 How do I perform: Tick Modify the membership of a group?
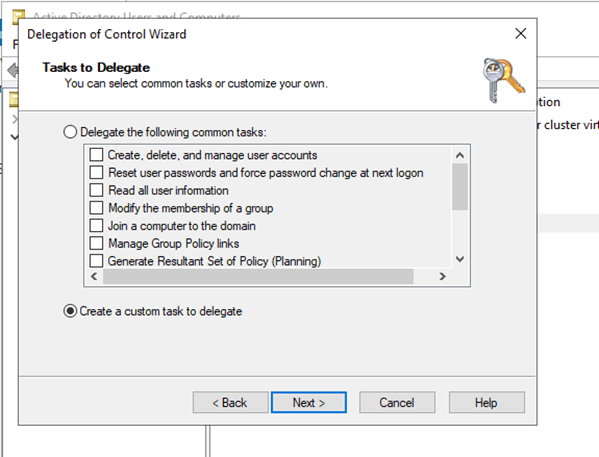(96, 208)
